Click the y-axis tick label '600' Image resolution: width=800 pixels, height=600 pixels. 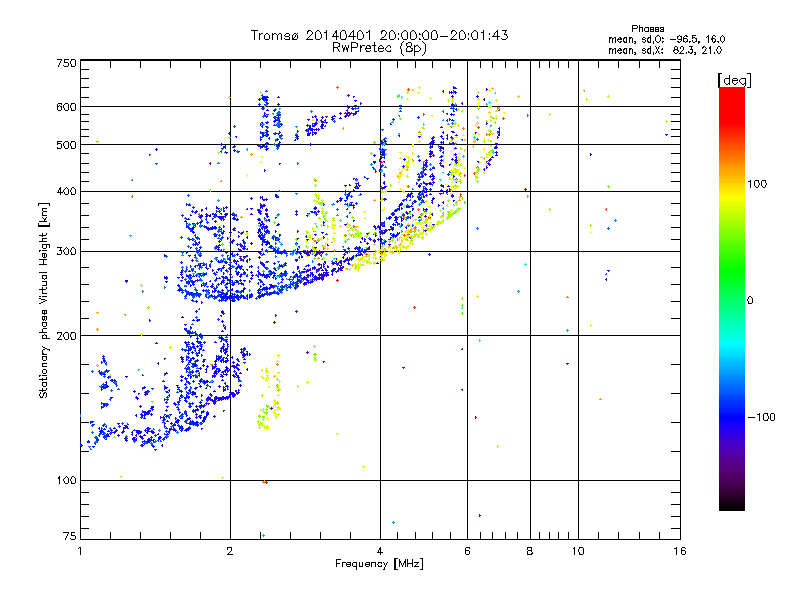coord(66,107)
